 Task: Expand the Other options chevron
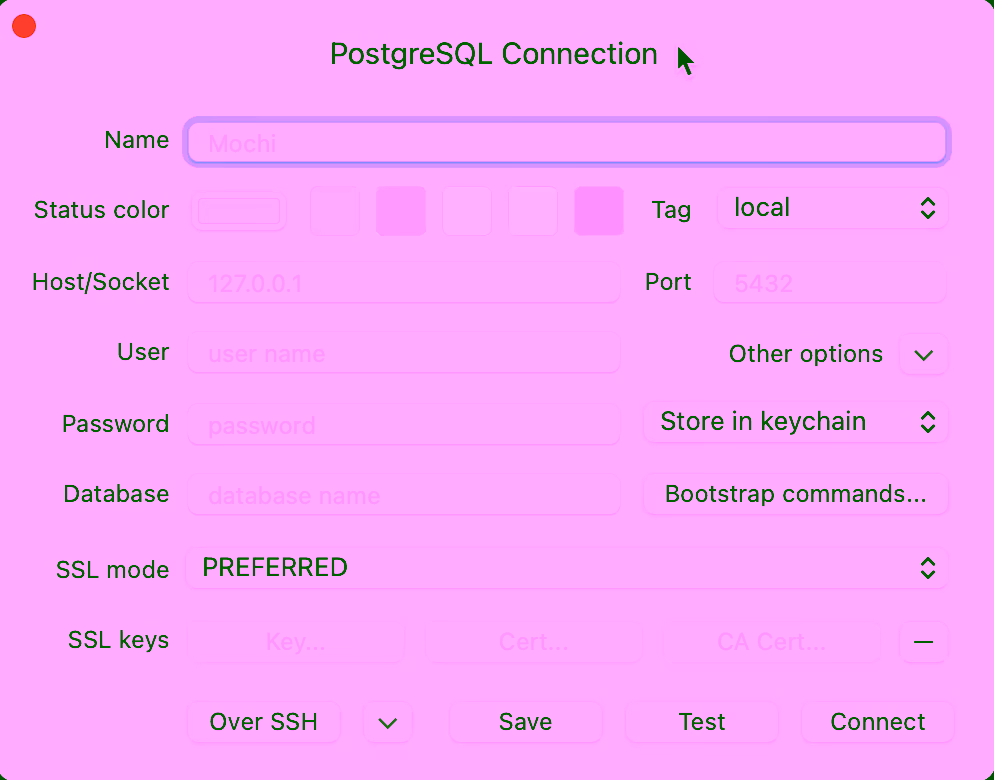click(923, 355)
